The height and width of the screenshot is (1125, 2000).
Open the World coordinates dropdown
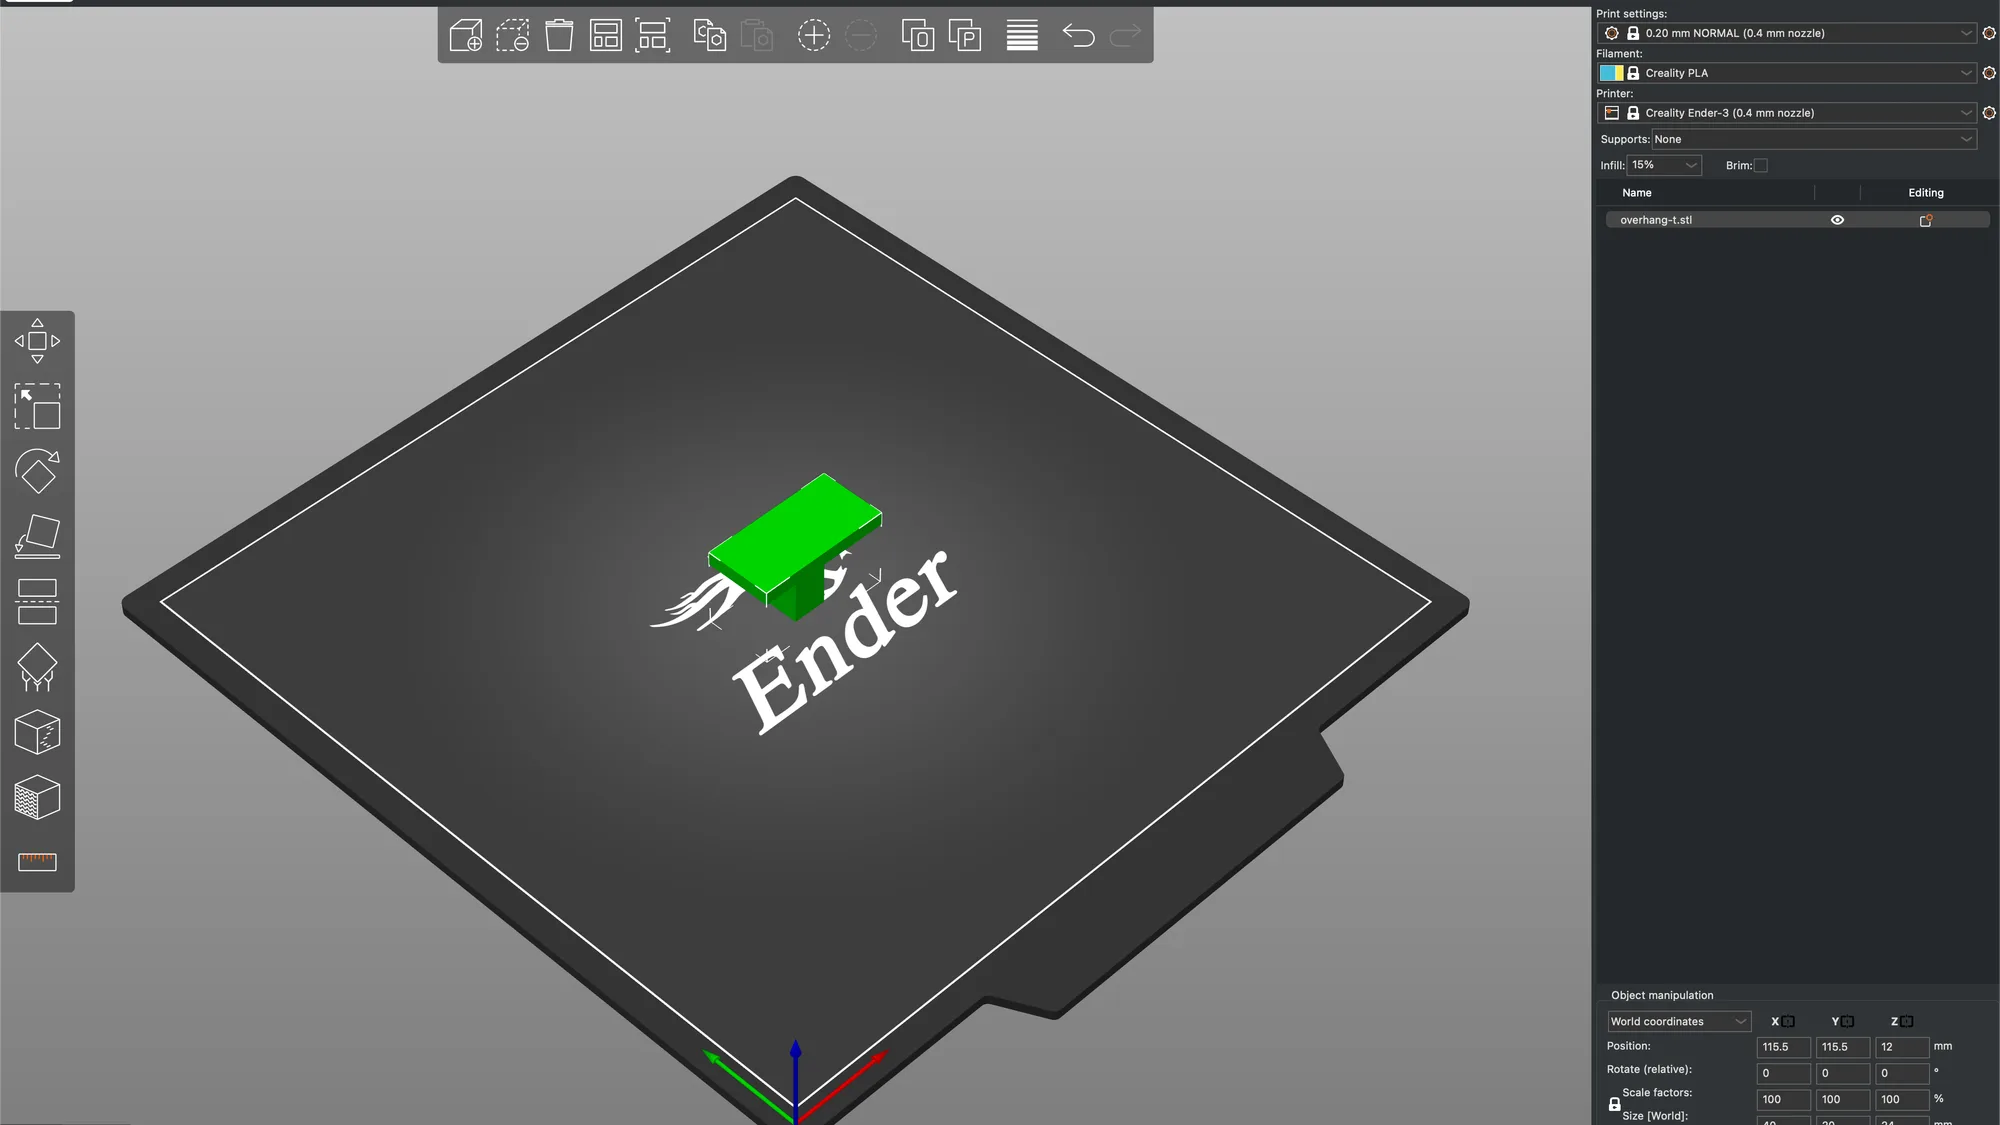1678,1022
